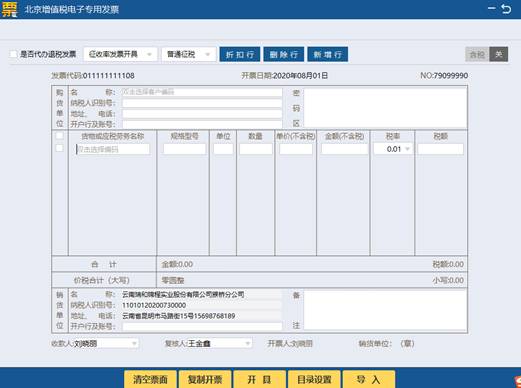This screenshot has width=521, height=388.
Task: Check the select-all box in goods header
Action: pos(59,136)
